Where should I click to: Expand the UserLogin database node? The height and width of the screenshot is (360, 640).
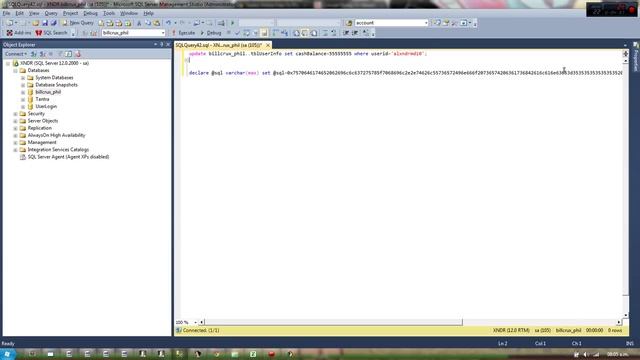tap(23, 107)
